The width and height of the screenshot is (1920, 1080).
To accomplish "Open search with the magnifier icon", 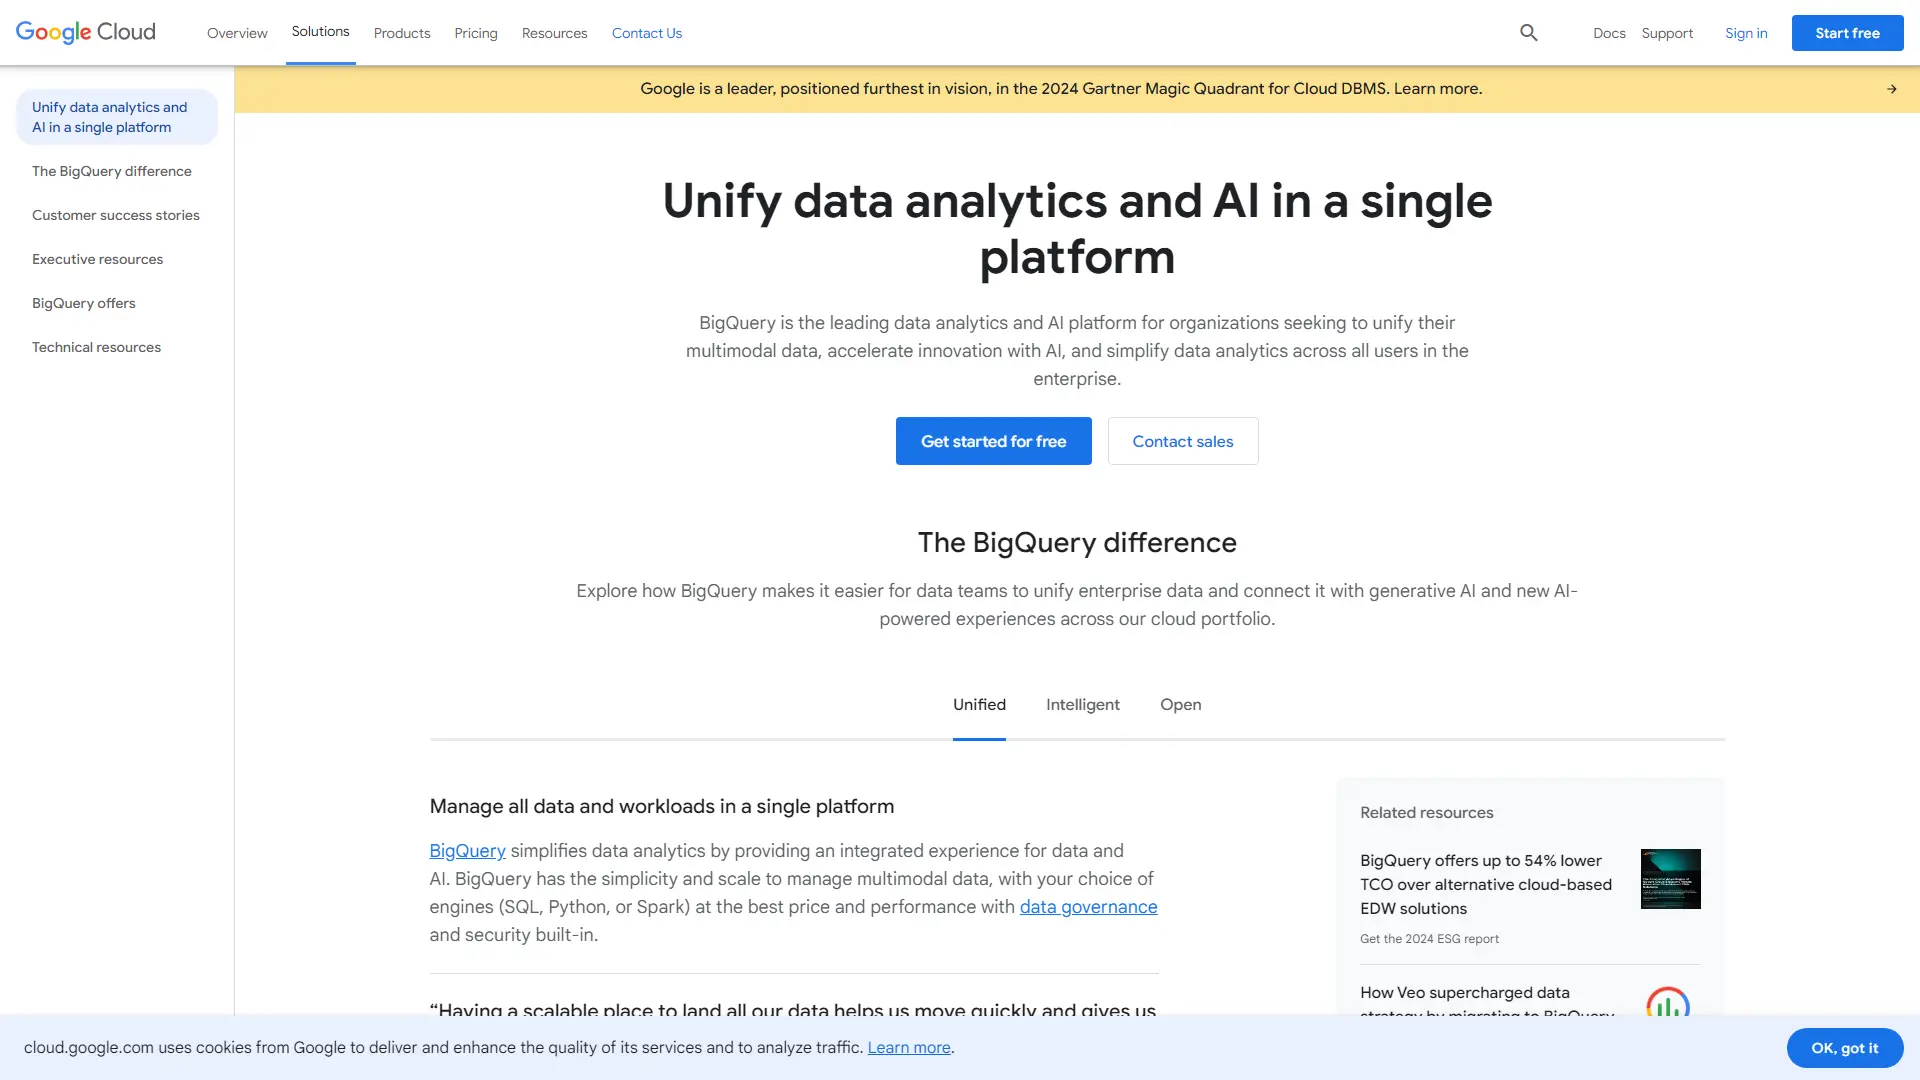I will (1528, 33).
